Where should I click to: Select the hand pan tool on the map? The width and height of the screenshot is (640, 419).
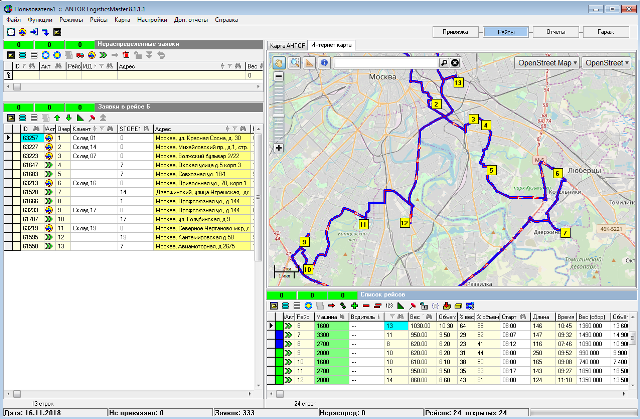click(279, 63)
